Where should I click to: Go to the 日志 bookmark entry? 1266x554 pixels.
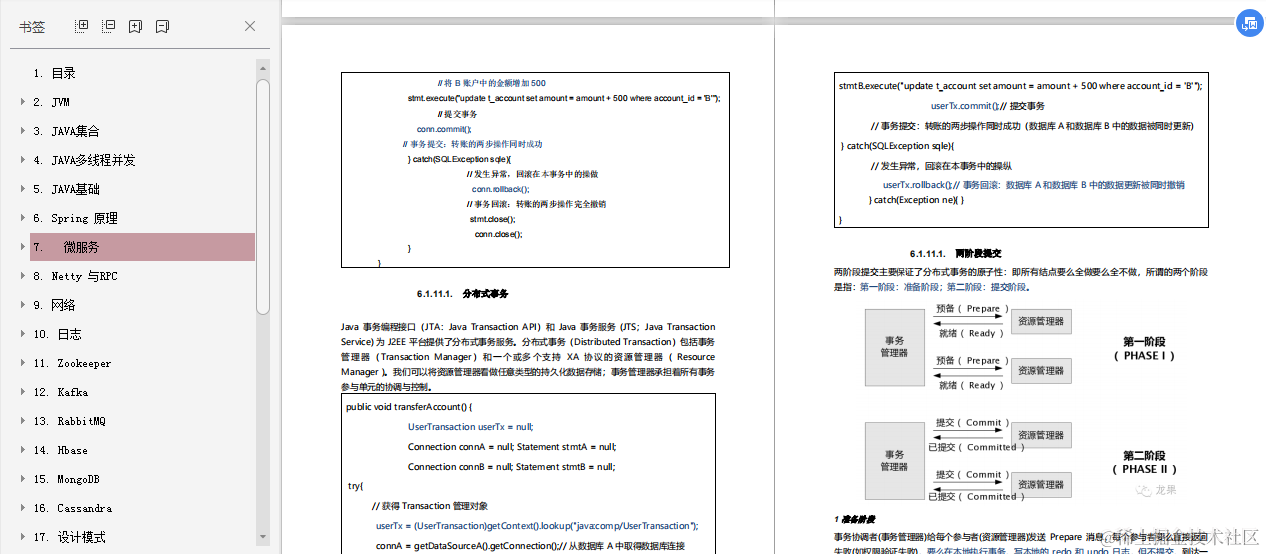coord(57,334)
